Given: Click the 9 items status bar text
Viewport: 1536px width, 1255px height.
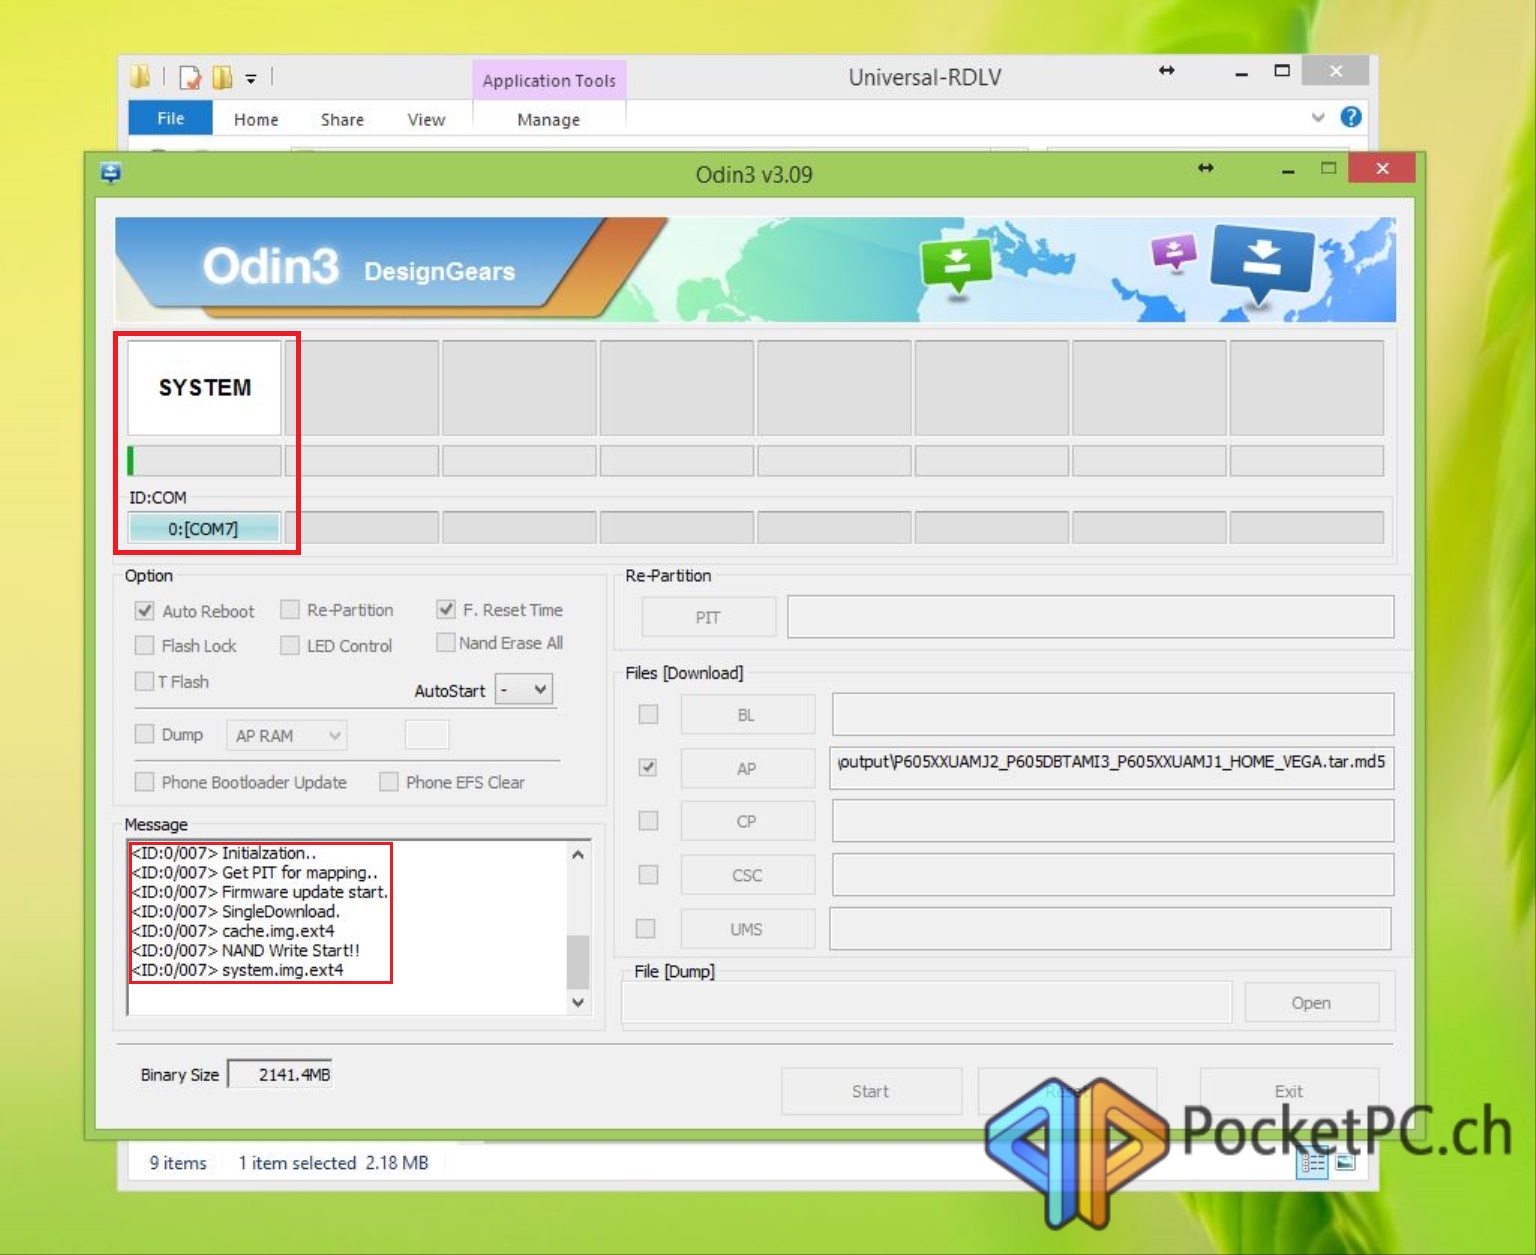Looking at the screenshot, I should (178, 1163).
